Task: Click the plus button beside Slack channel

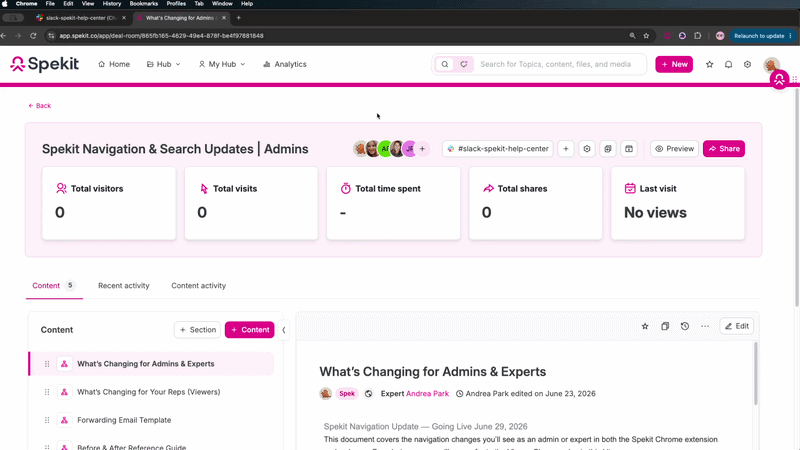Action: coord(566,149)
